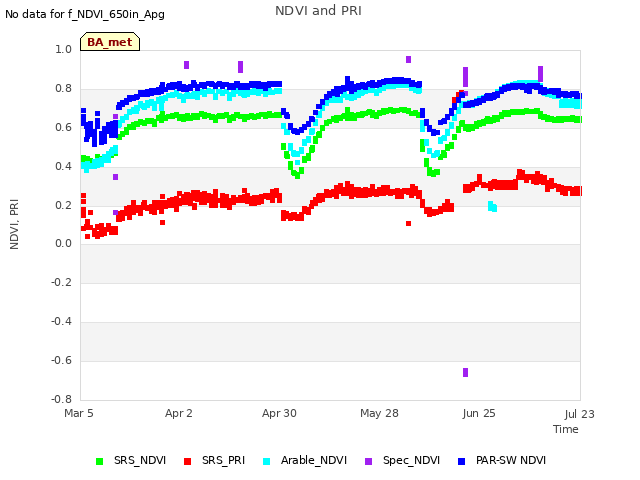Click the -0.6 y-axis tick label
The image size is (640, 480).
coord(61,360)
